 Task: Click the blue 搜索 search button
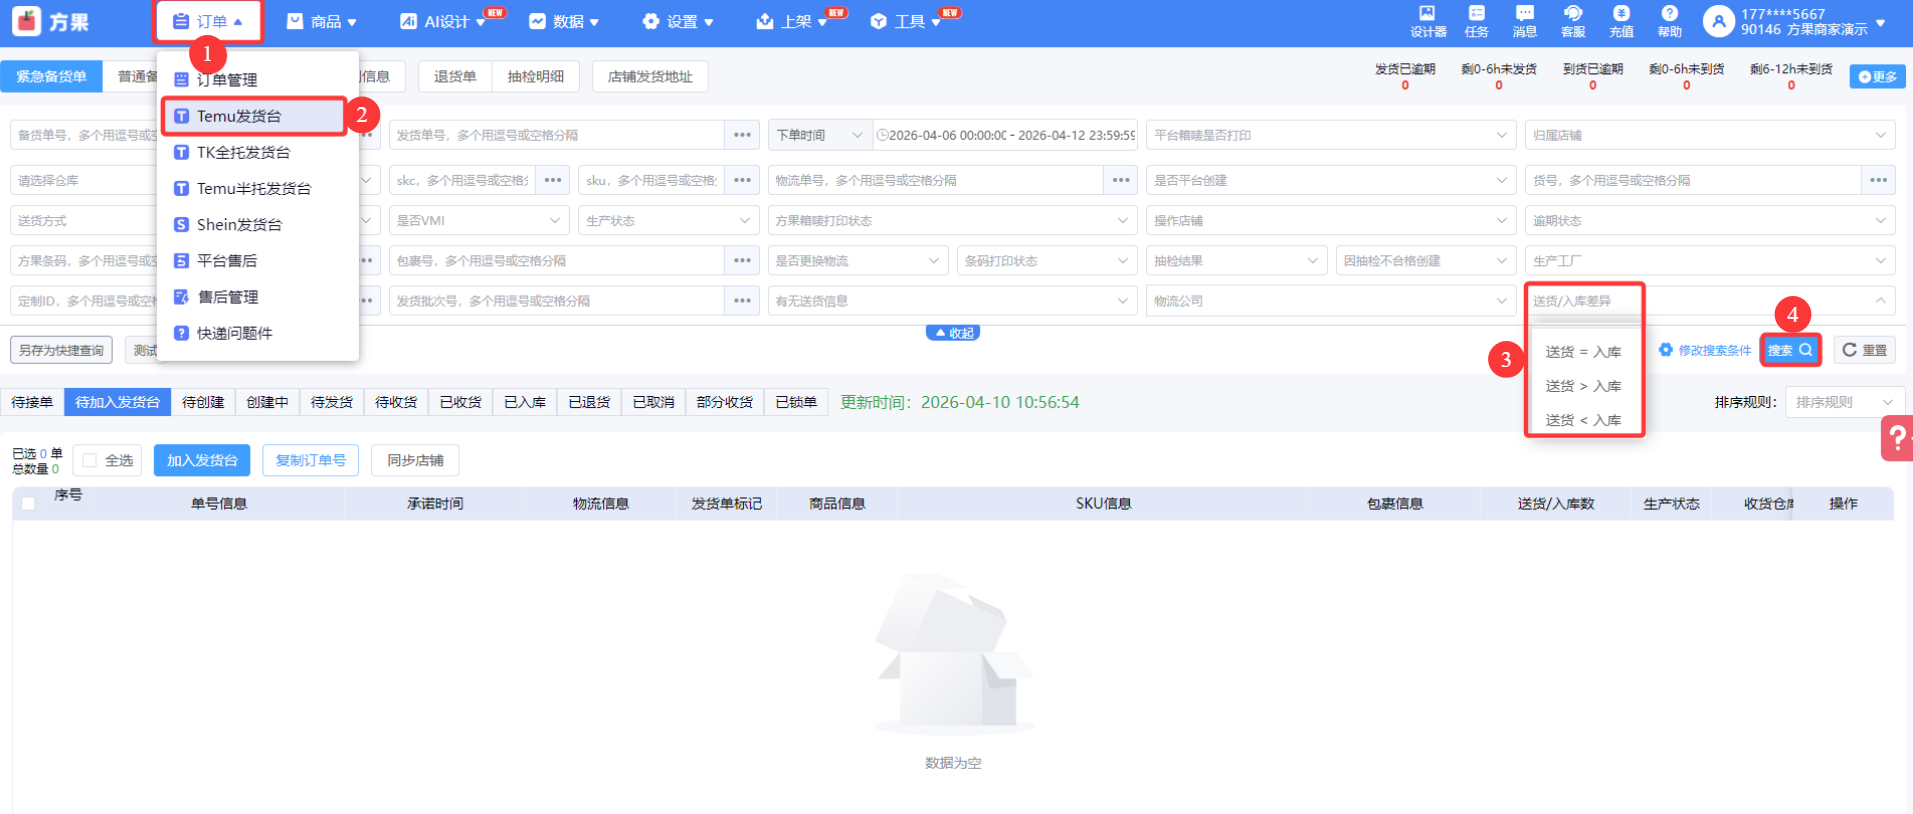click(1789, 350)
